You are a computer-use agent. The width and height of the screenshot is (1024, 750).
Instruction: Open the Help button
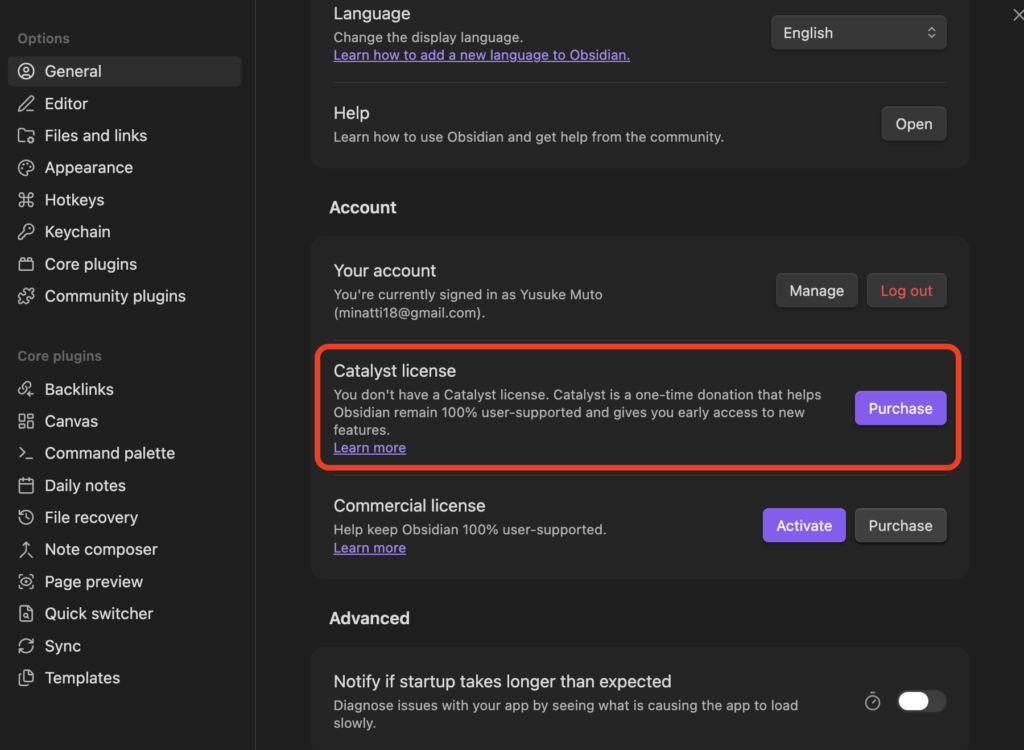coord(913,124)
